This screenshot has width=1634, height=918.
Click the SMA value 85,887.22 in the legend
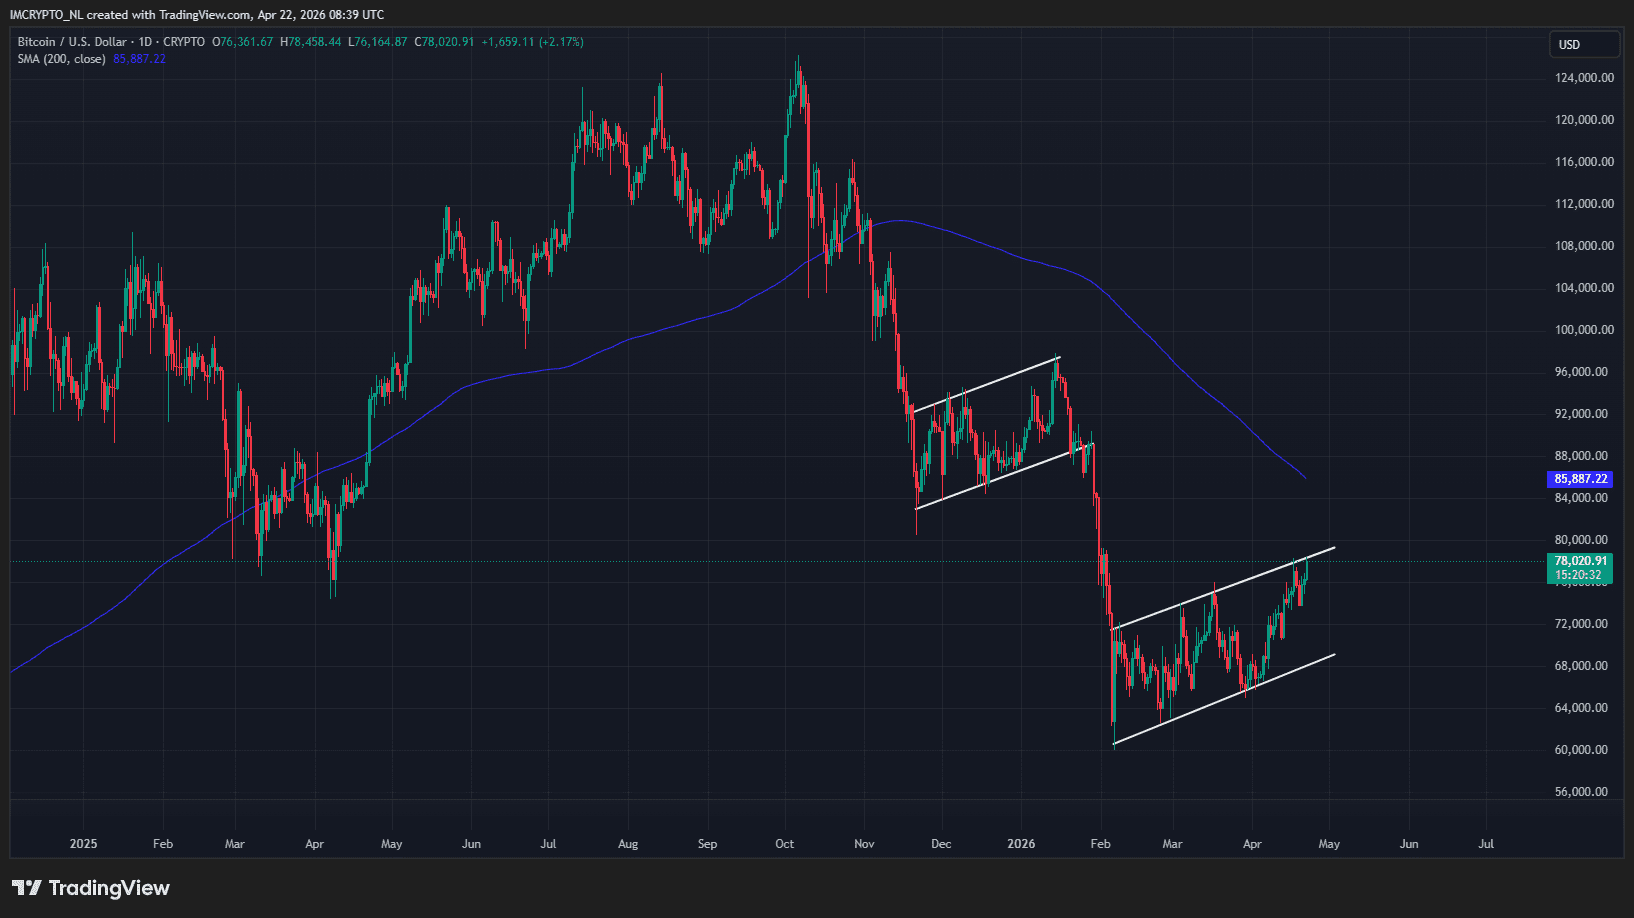pos(139,59)
